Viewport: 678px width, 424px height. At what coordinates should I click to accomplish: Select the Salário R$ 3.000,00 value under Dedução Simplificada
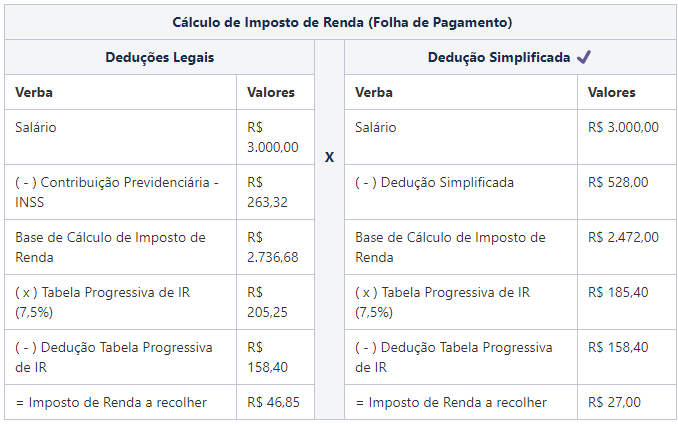tap(623, 127)
